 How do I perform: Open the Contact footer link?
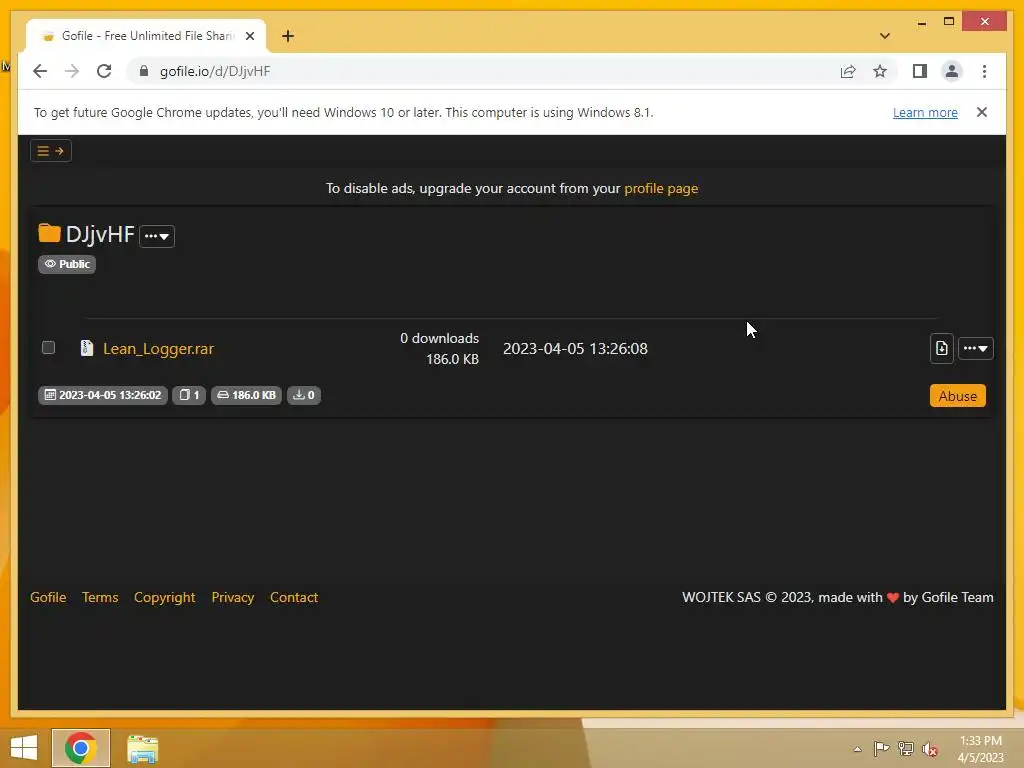294,597
